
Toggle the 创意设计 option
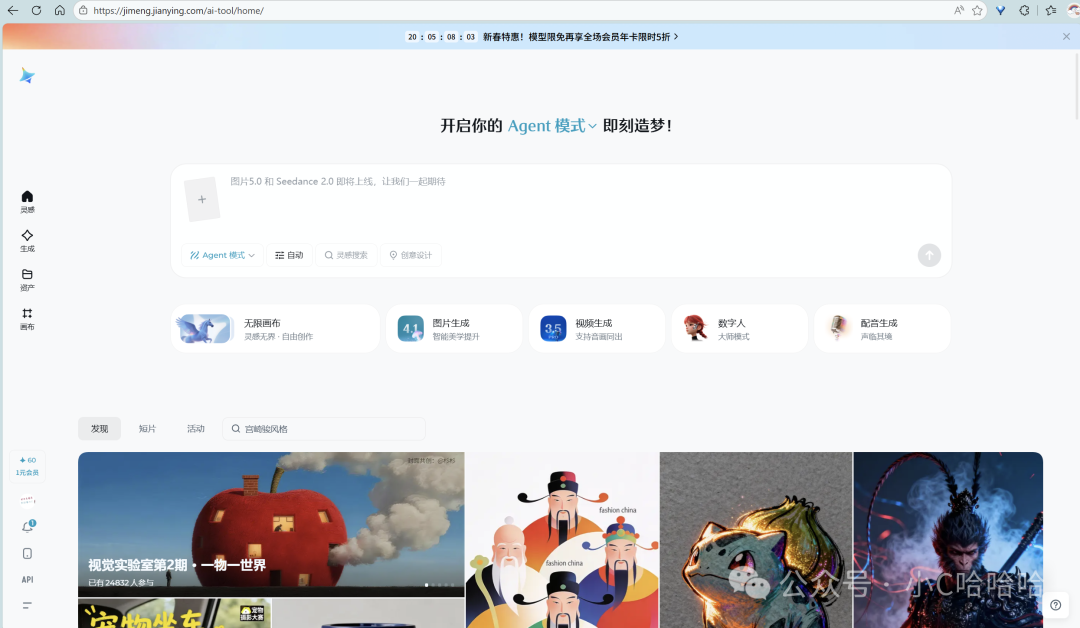(411, 255)
